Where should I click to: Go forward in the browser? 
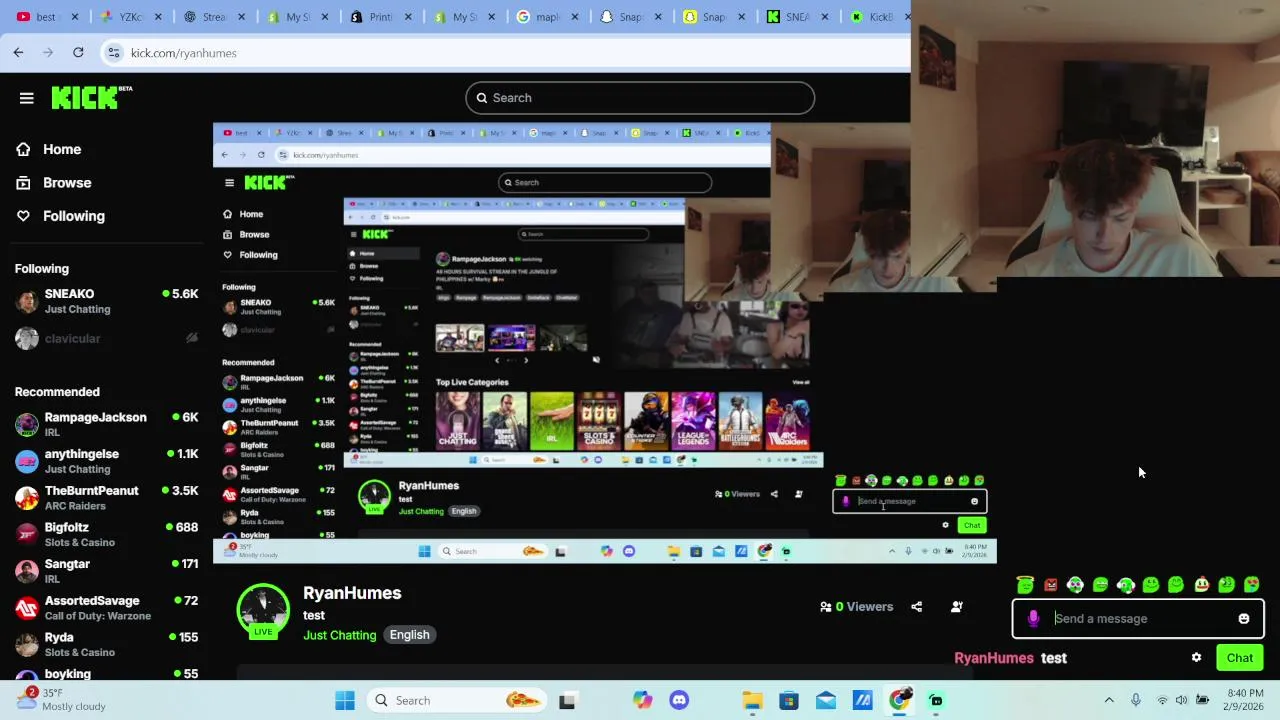(x=48, y=52)
